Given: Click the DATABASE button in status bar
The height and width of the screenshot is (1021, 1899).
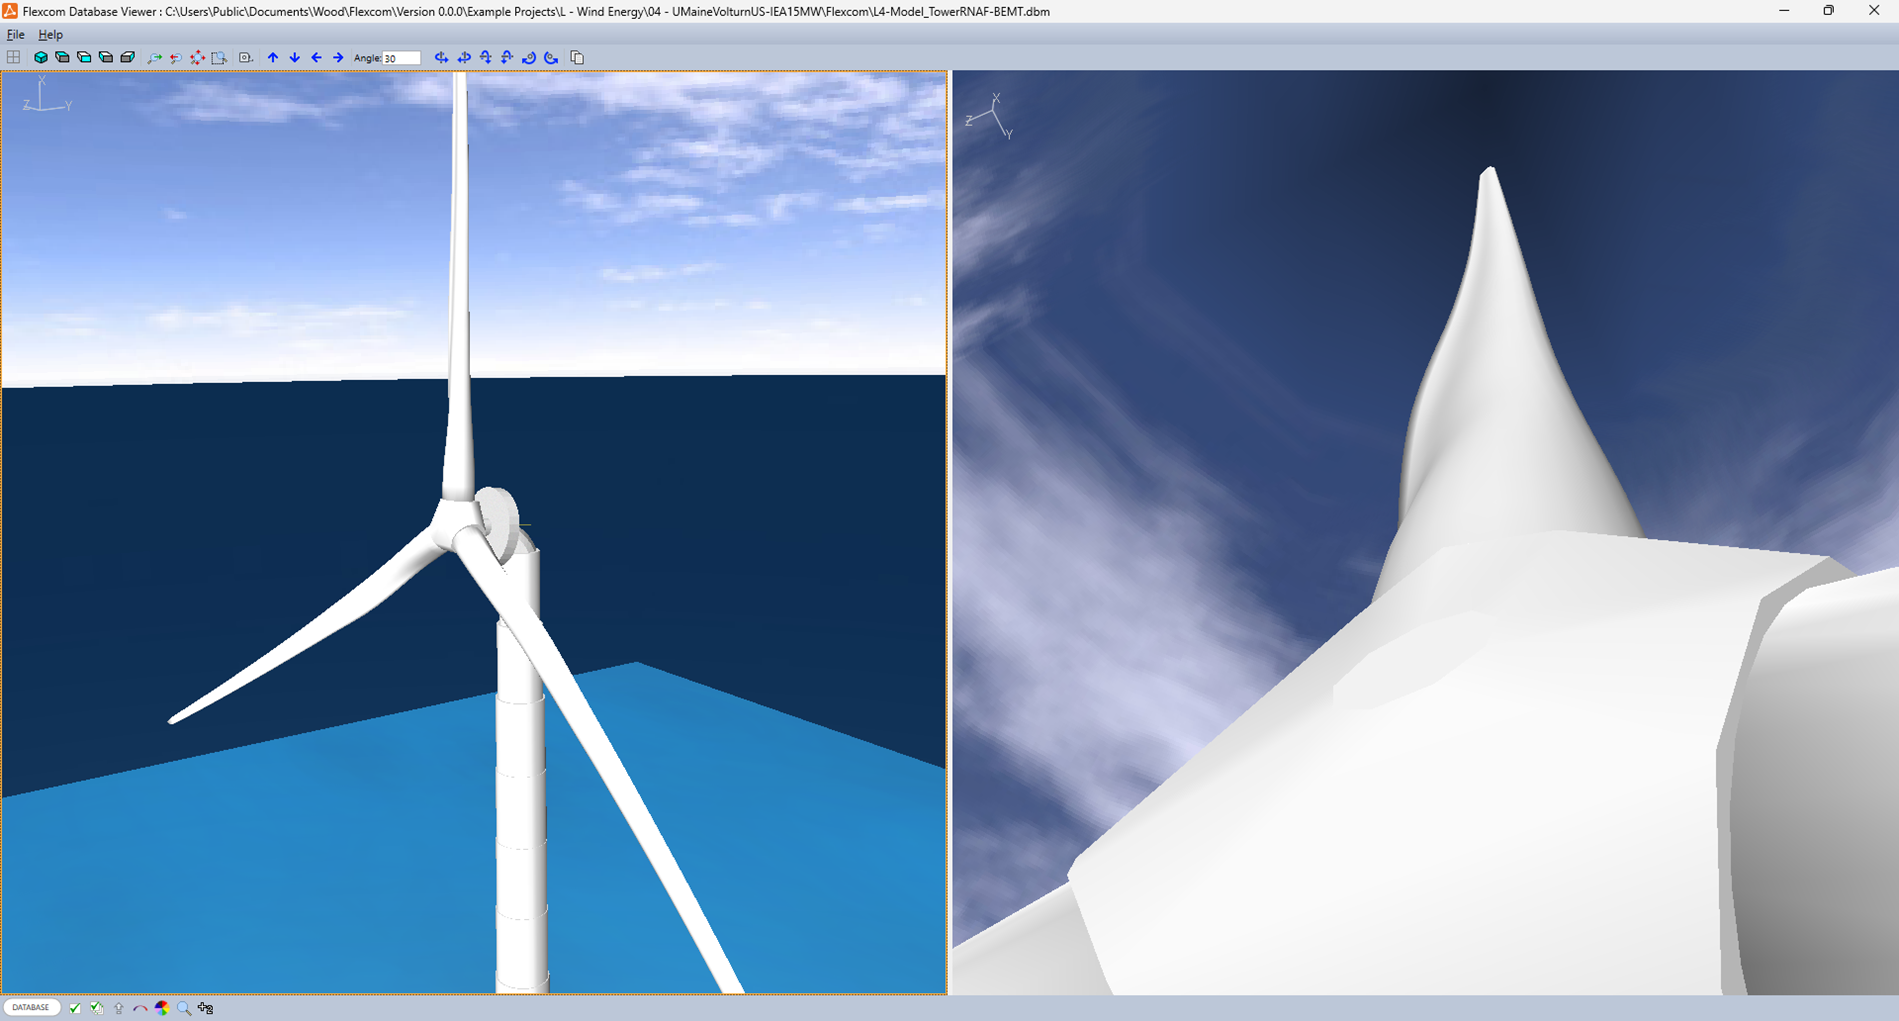Looking at the screenshot, I should (x=31, y=1008).
